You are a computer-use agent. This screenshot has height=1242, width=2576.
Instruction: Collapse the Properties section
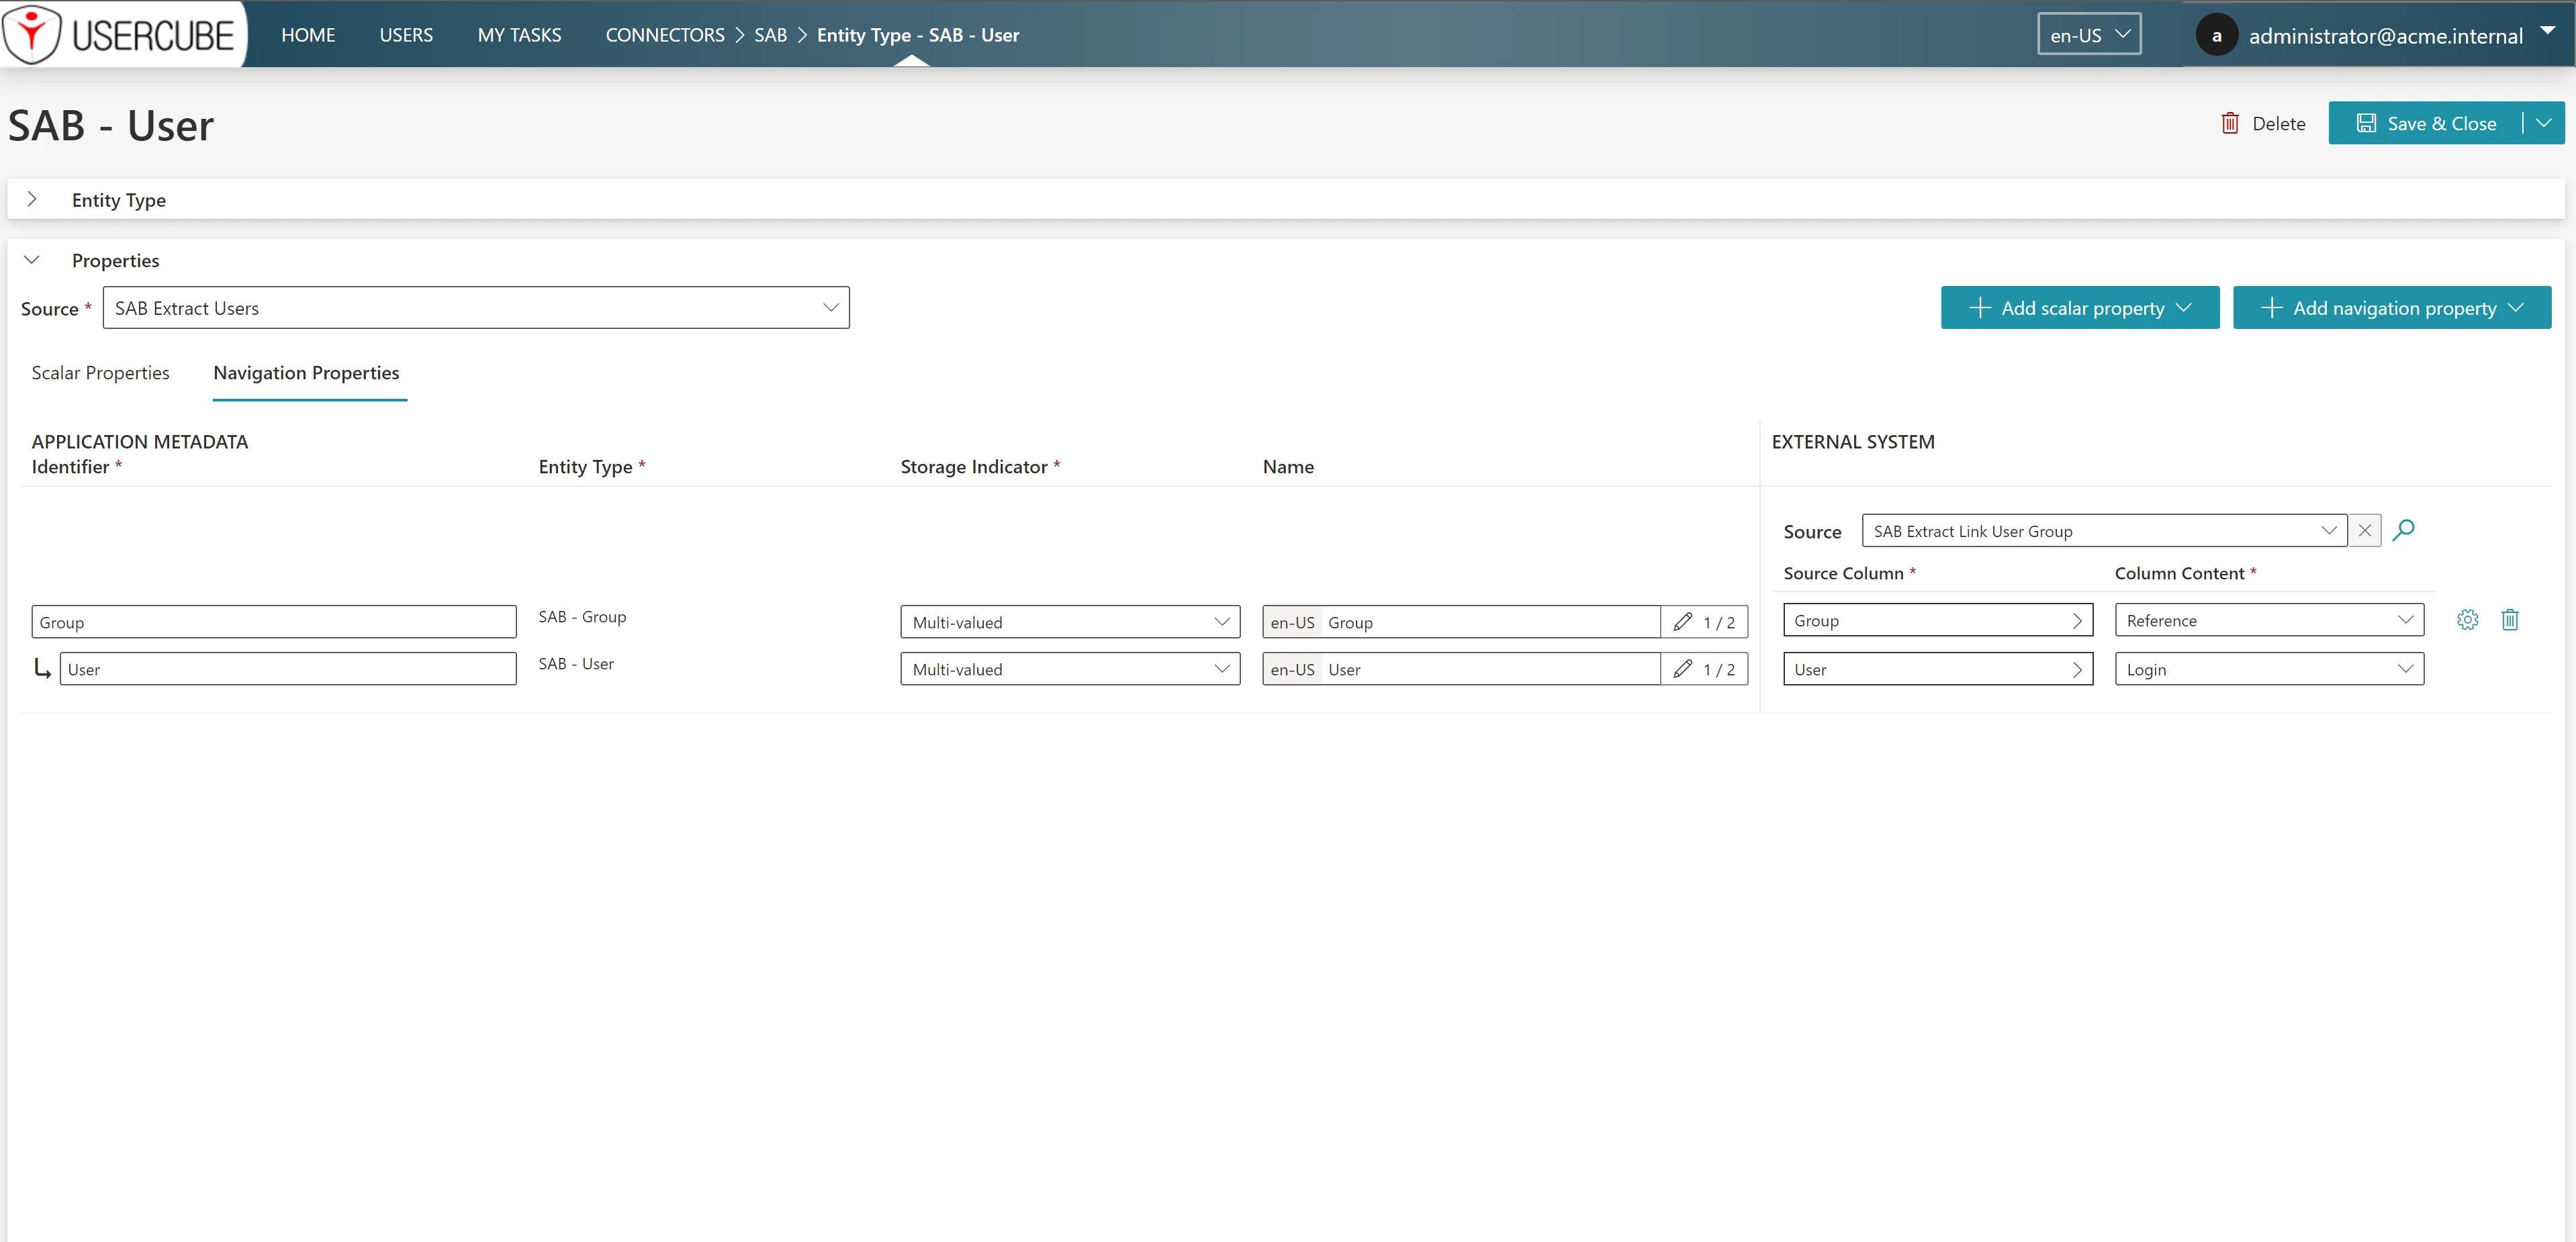coord(32,260)
